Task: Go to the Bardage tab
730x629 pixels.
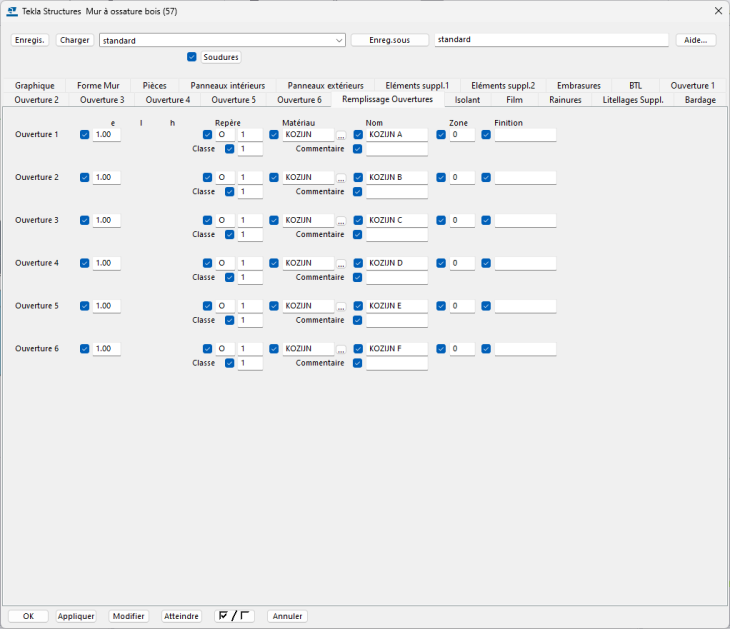Action: pos(700,100)
